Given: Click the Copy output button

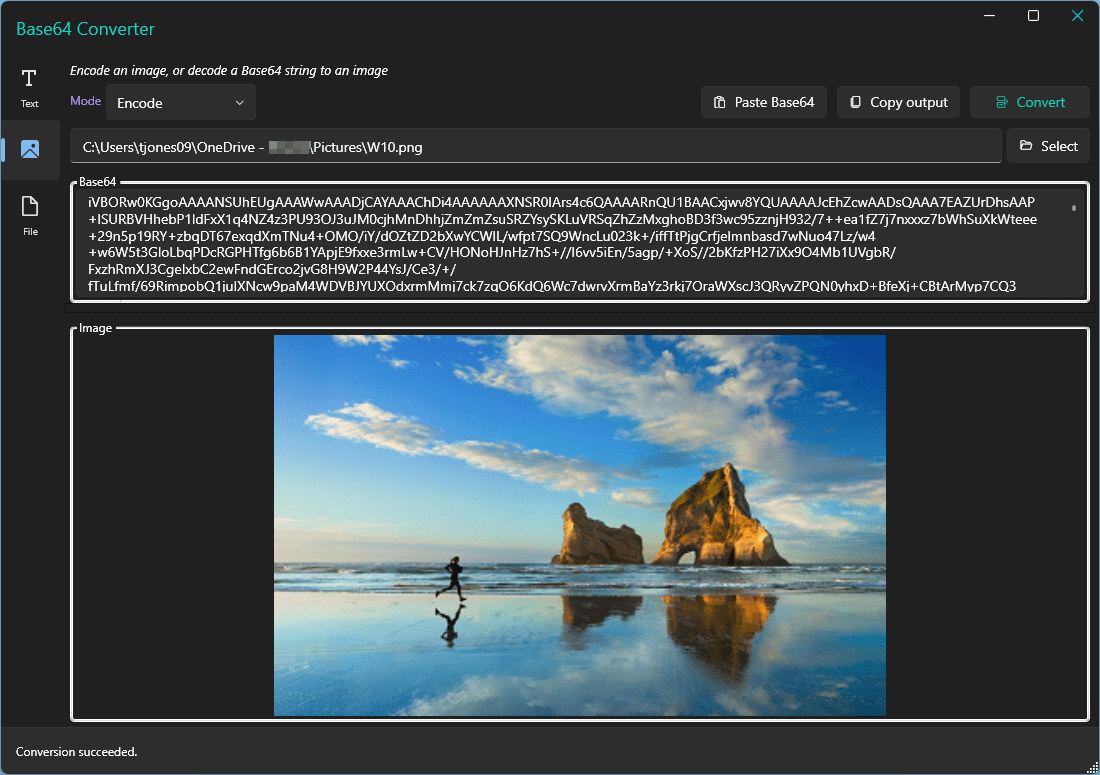Looking at the screenshot, I should [x=898, y=102].
